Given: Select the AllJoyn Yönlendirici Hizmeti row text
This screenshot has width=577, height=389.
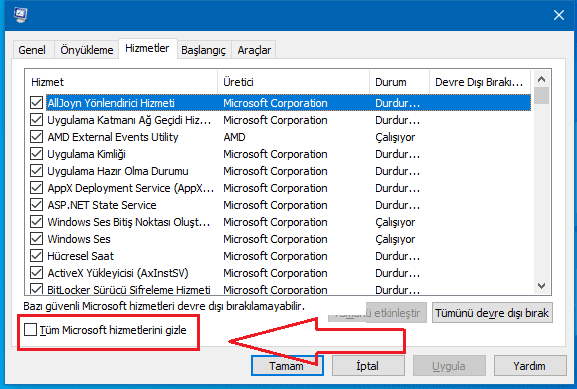Looking at the screenshot, I should click(x=111, y=103).
